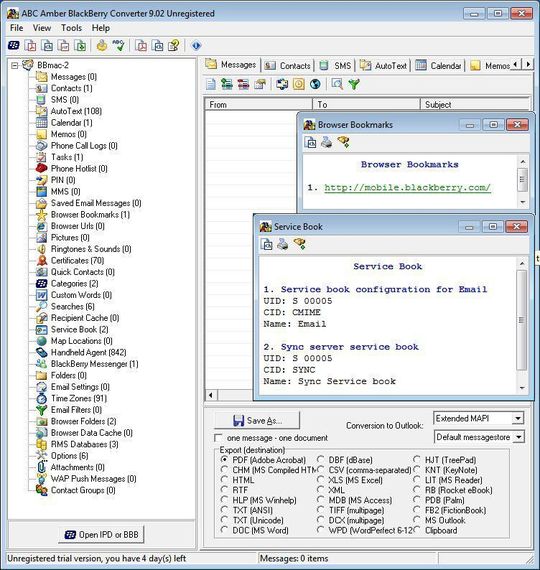Sort messages by the Subject column header
The image size is (540, 570).
tap(475, 104)
